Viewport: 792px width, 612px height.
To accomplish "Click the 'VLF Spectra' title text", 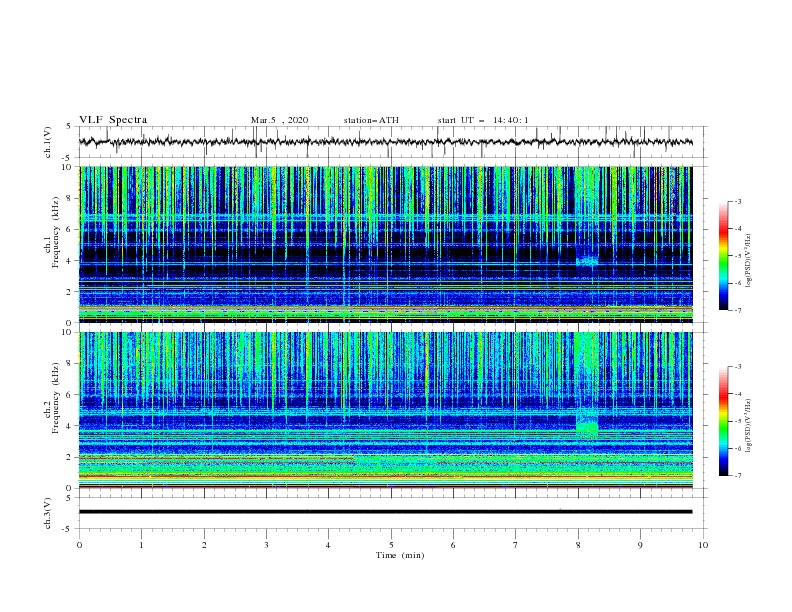I will (x=113, y=120).
